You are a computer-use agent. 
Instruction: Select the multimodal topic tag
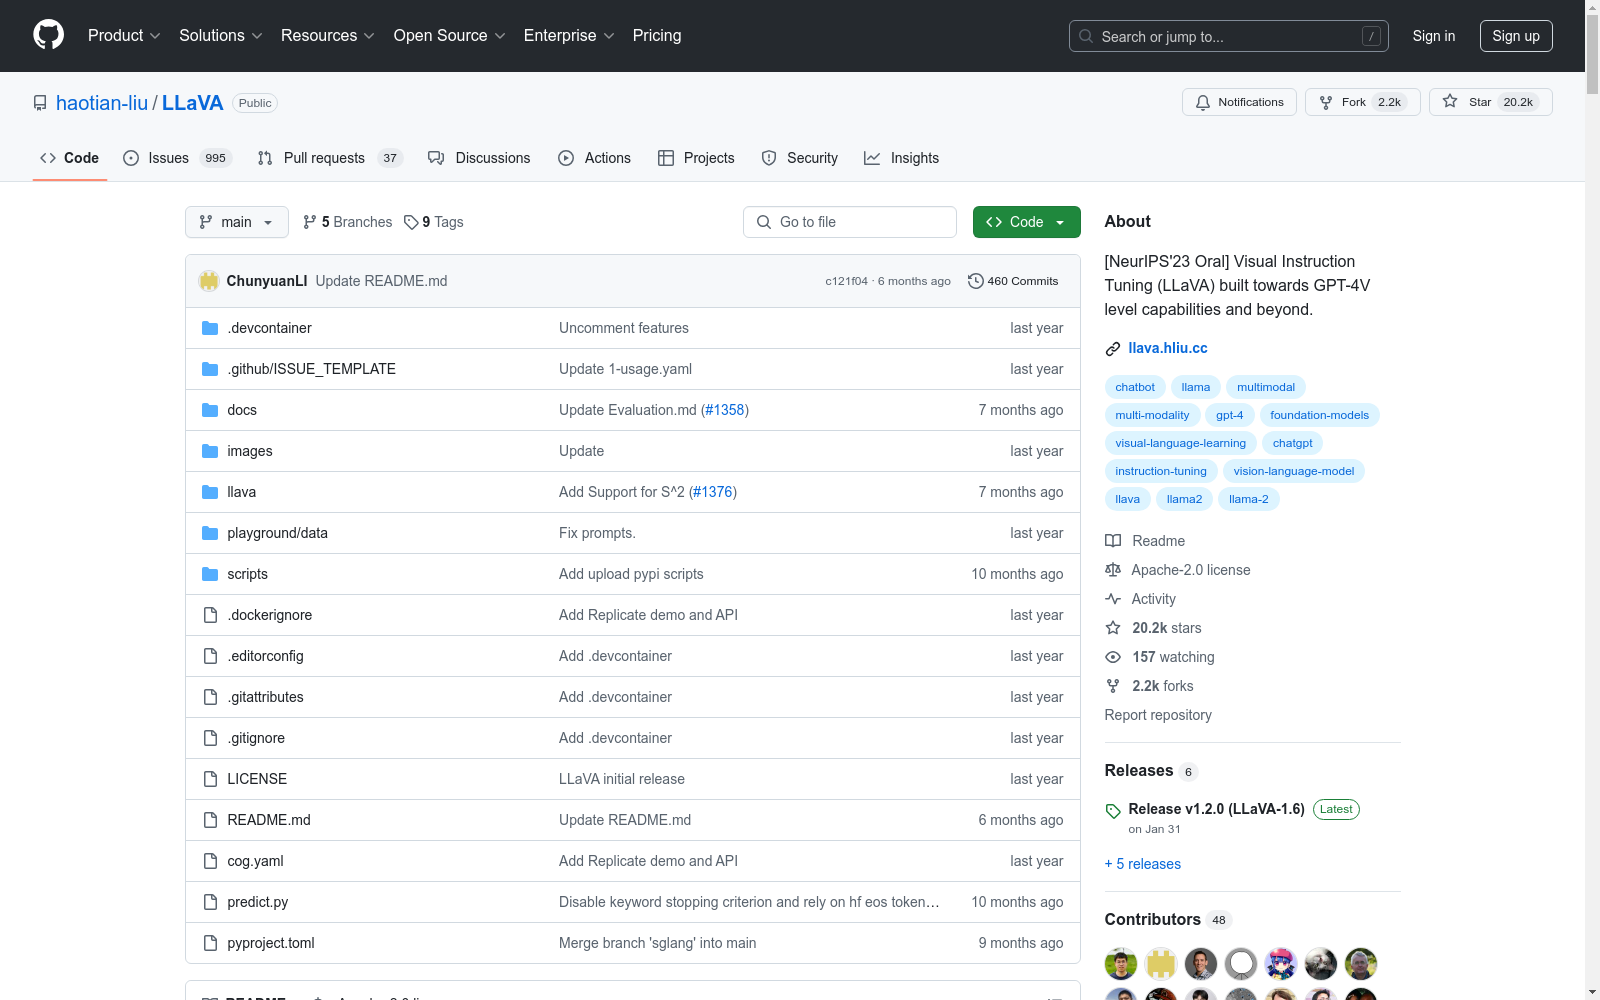pos(1266,387)
